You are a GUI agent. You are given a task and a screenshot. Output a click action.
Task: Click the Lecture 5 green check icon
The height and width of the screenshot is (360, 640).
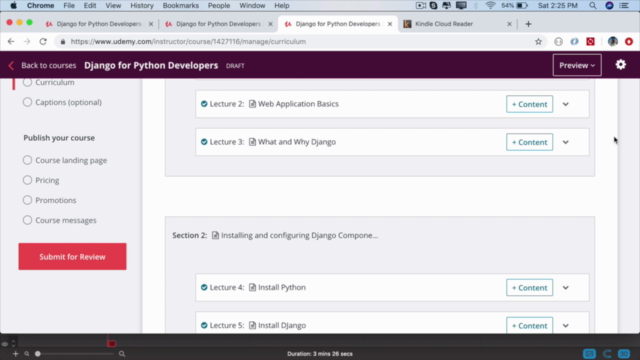204,325
